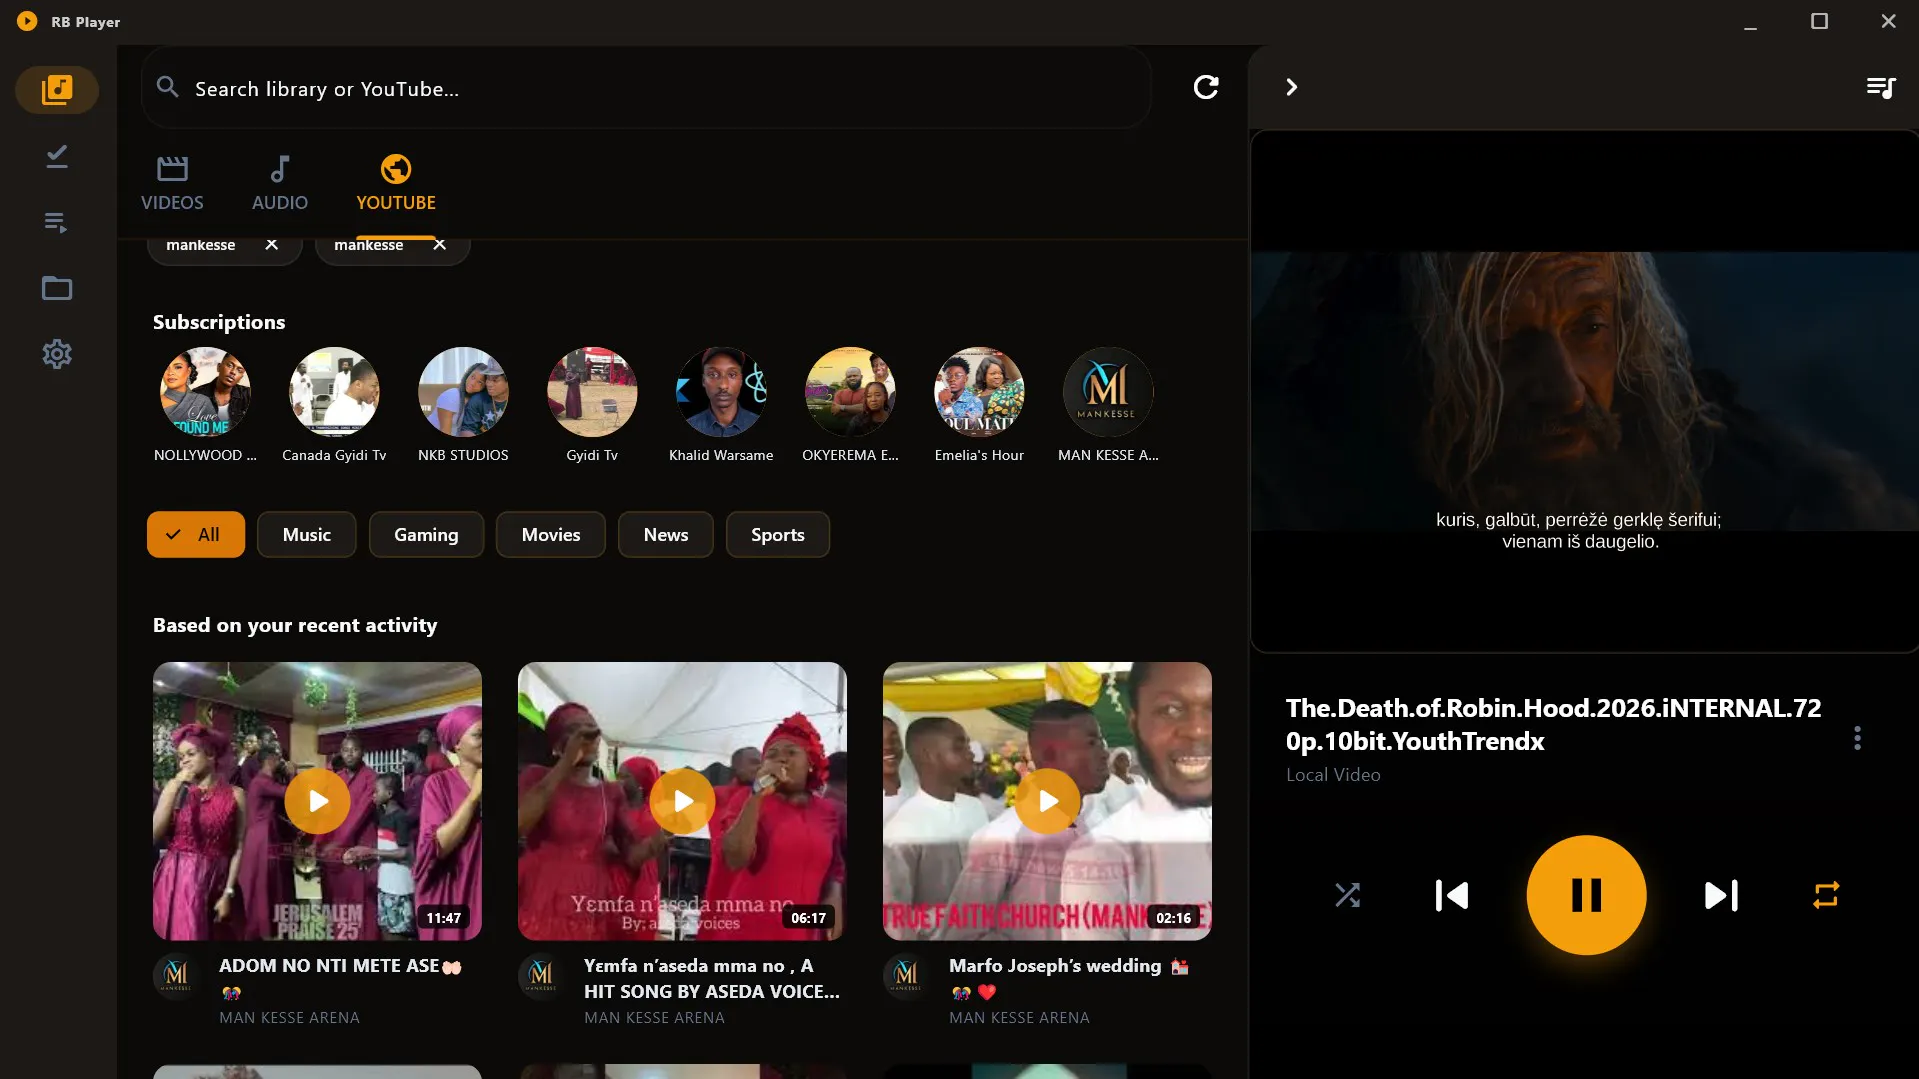This screenshot has height=1079, width=1919.
Task: Maximize the RB Player window
Action: (1819, 21)
